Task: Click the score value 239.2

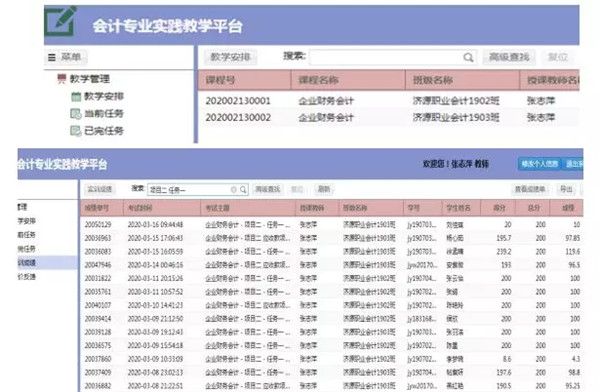Action: (504, 252)
